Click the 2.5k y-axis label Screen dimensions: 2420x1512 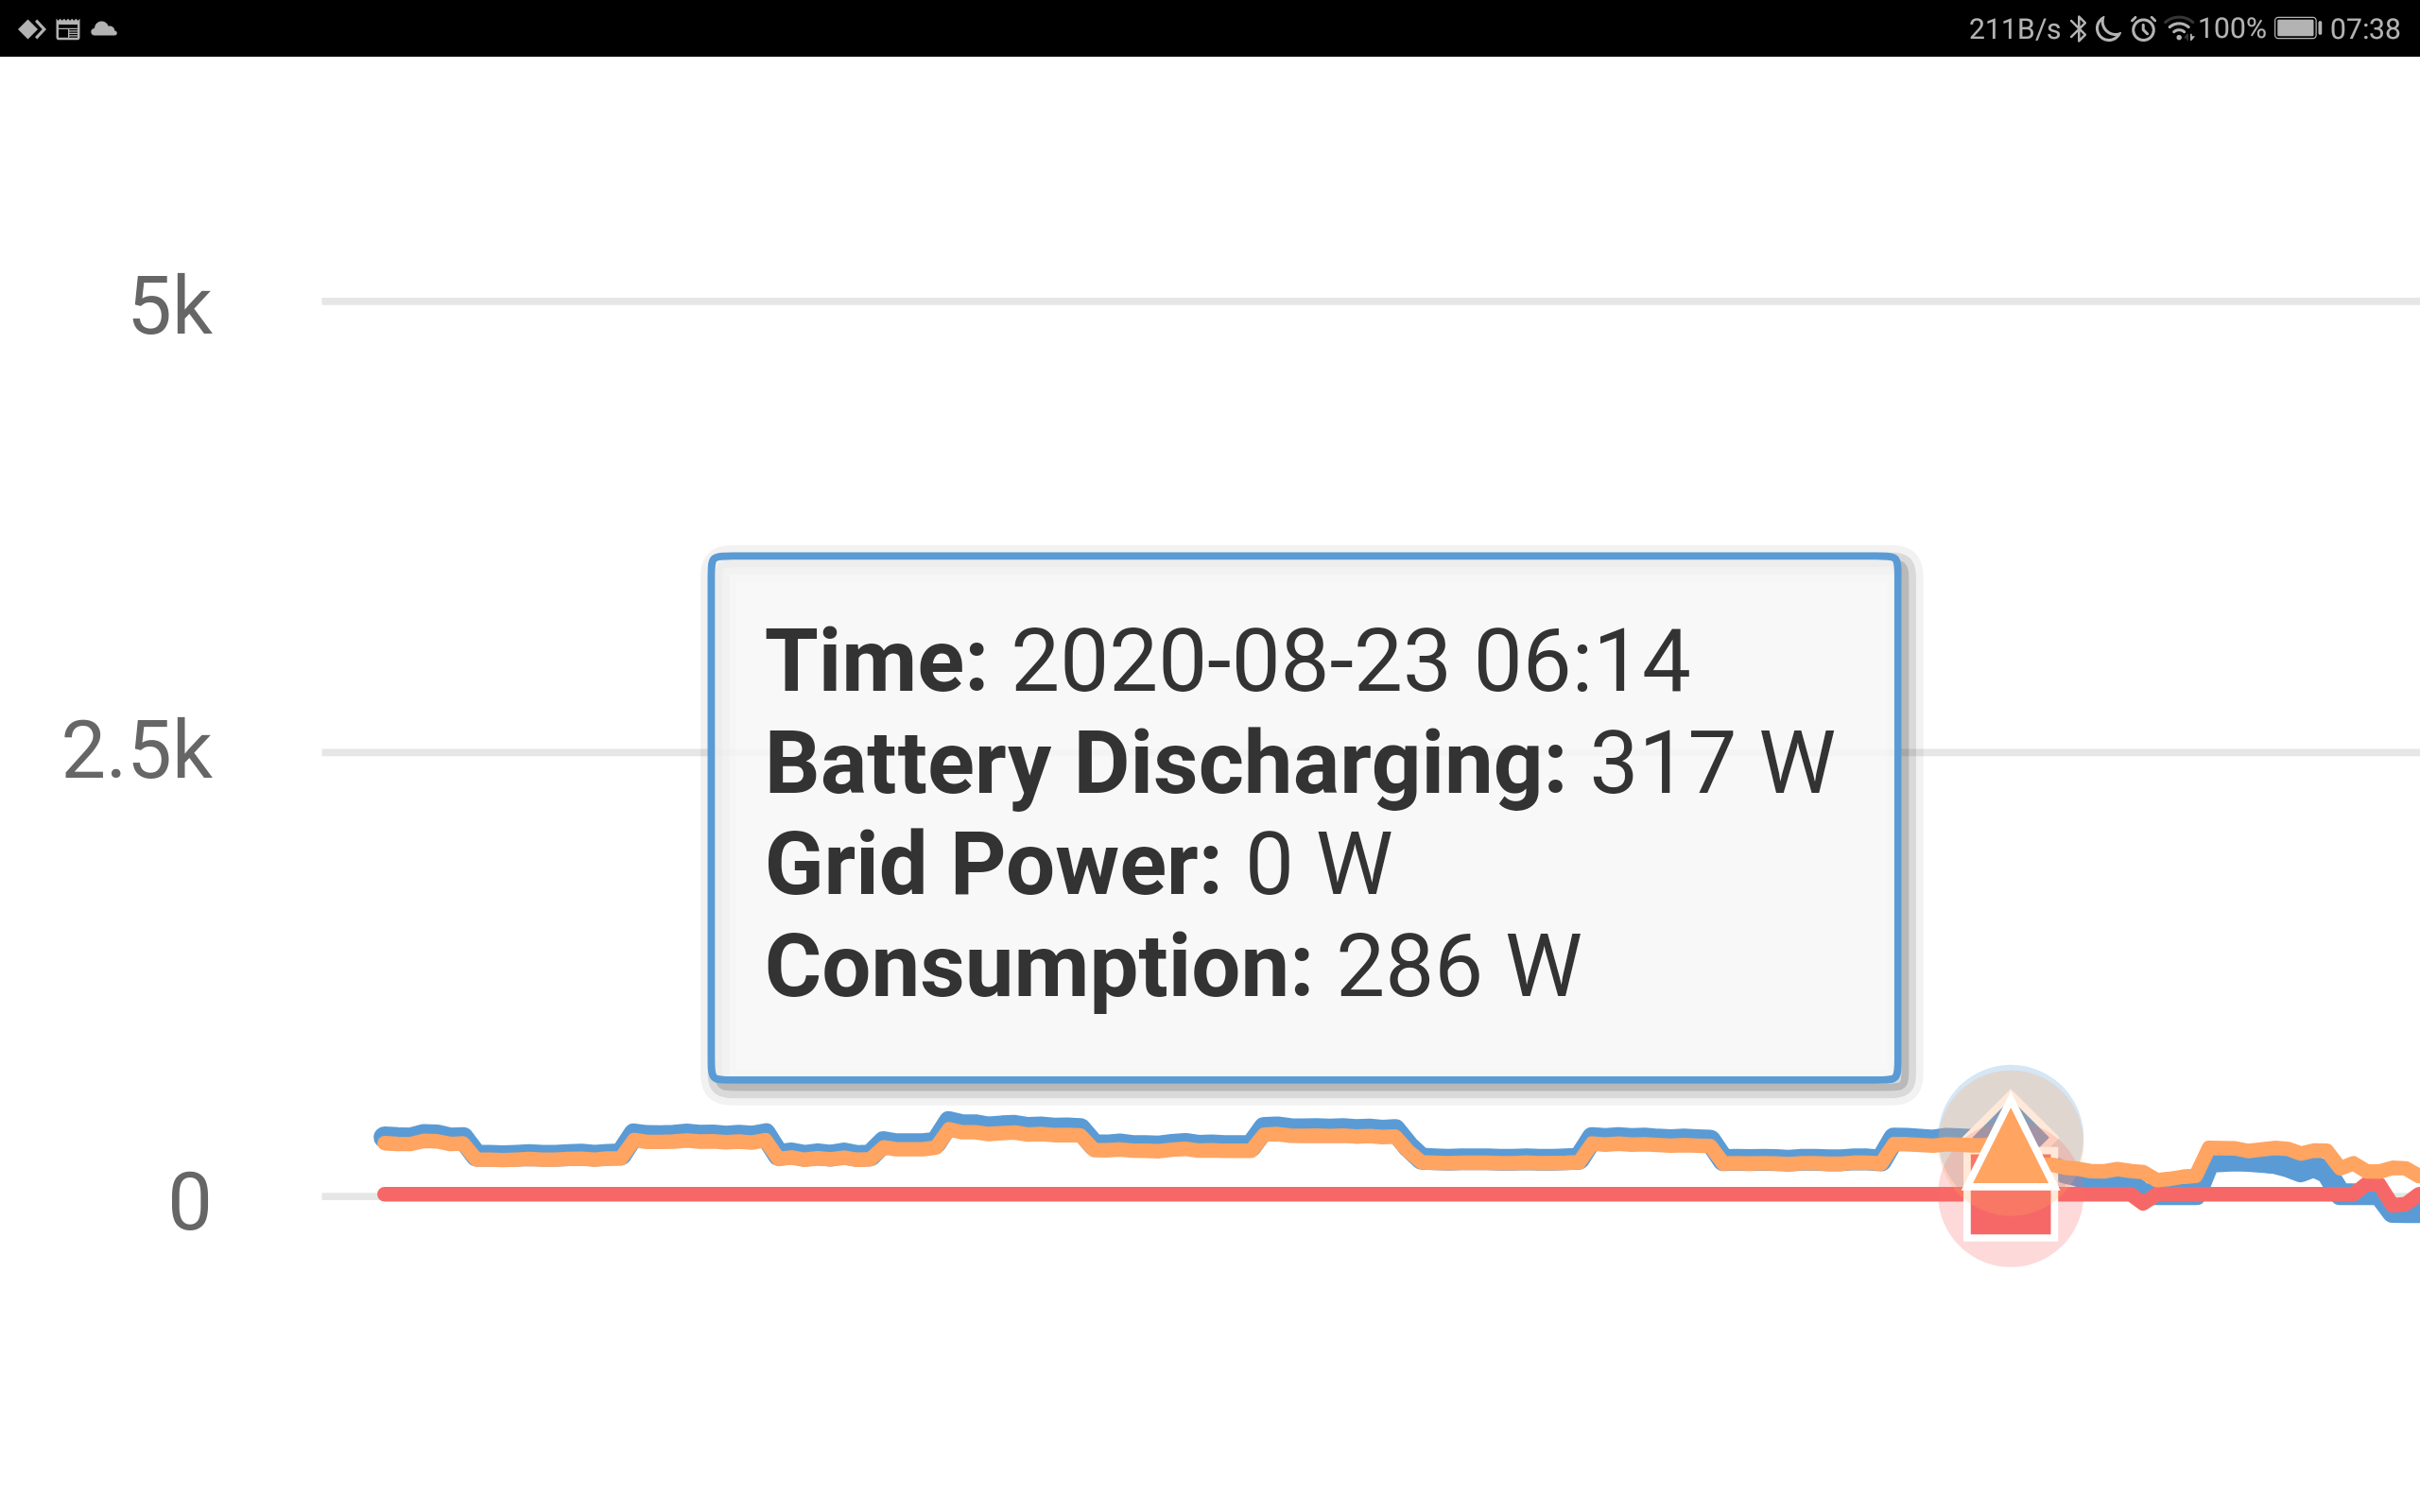click(137, 751)
